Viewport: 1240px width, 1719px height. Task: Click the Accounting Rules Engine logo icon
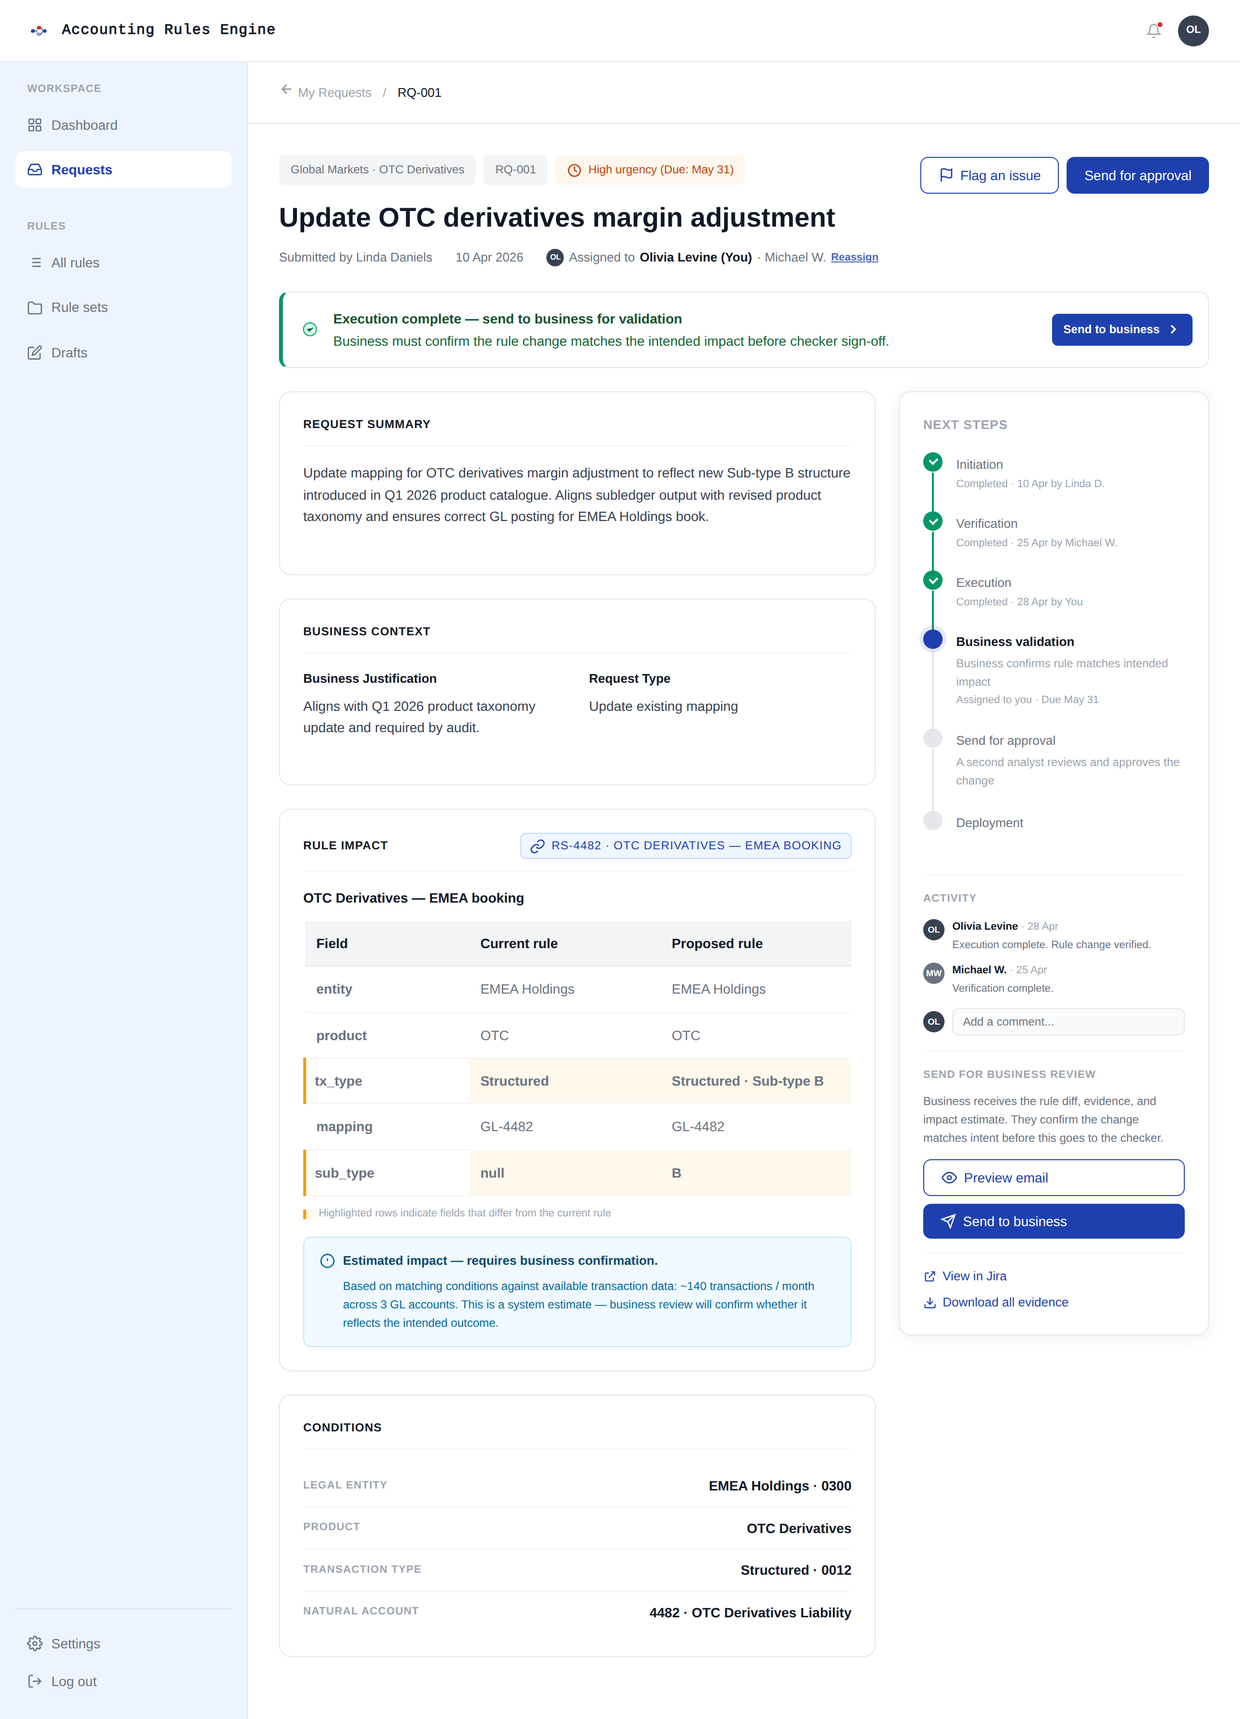click(39, 31)
